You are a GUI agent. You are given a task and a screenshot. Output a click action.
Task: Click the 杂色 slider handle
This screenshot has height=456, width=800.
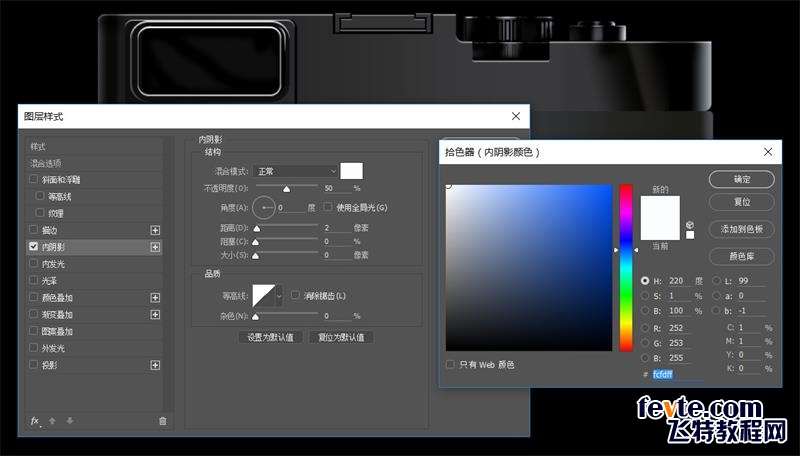(256, 317)
